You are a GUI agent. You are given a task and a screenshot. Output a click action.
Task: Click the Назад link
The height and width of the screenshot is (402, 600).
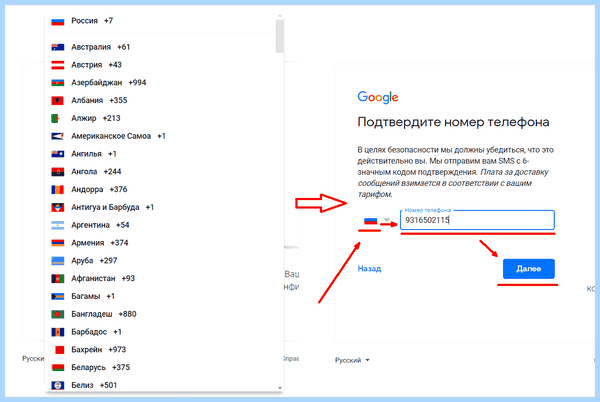[369, 269]
